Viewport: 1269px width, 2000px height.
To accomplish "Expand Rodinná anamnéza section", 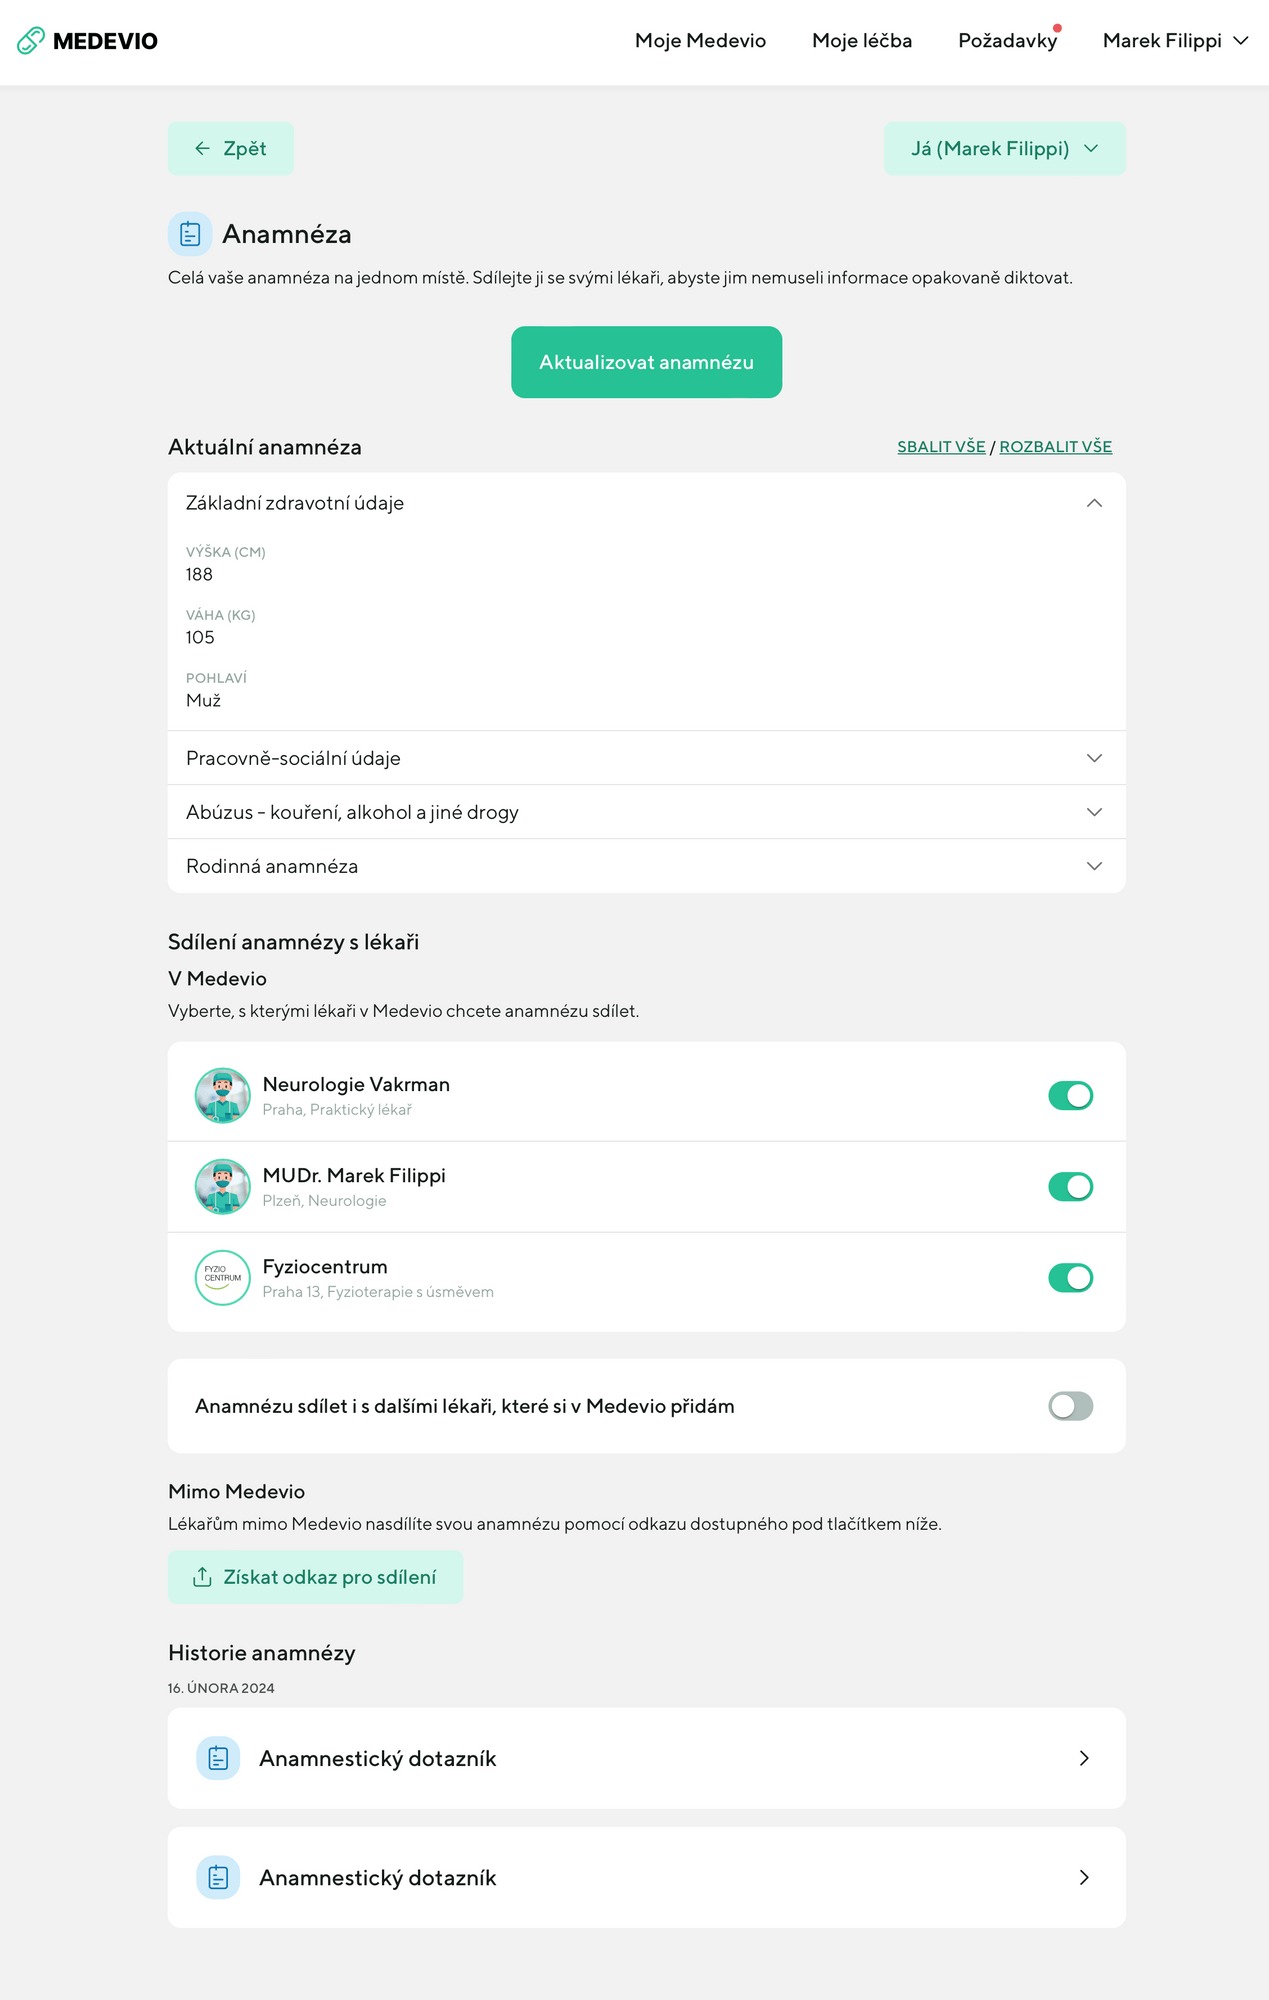I will pyautogui.click(x=647, y=866).
